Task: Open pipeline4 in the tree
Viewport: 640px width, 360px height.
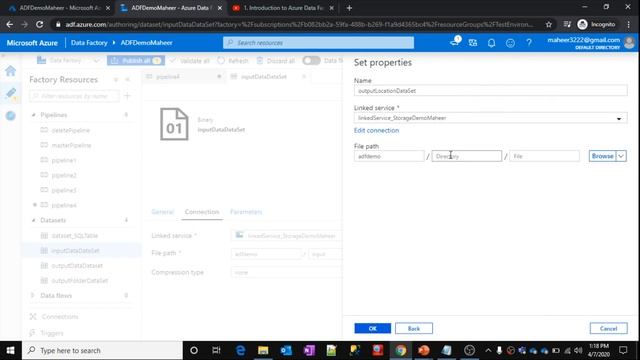Action: click(64, 205)
